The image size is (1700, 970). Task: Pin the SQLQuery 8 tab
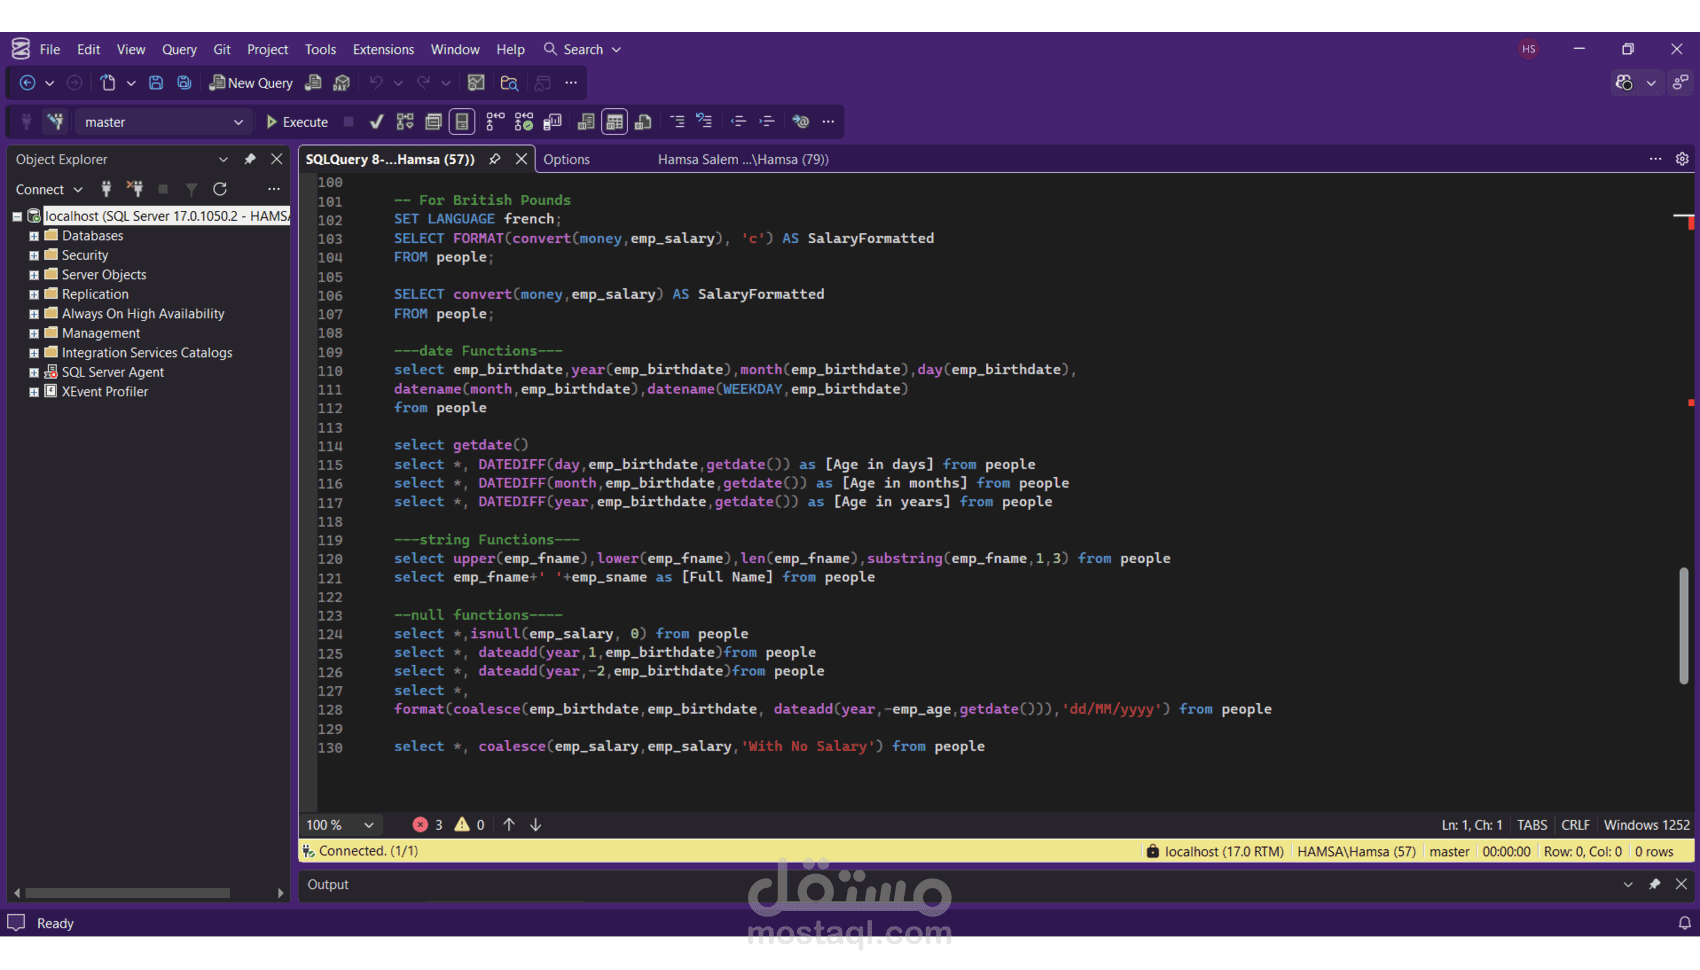495,159
